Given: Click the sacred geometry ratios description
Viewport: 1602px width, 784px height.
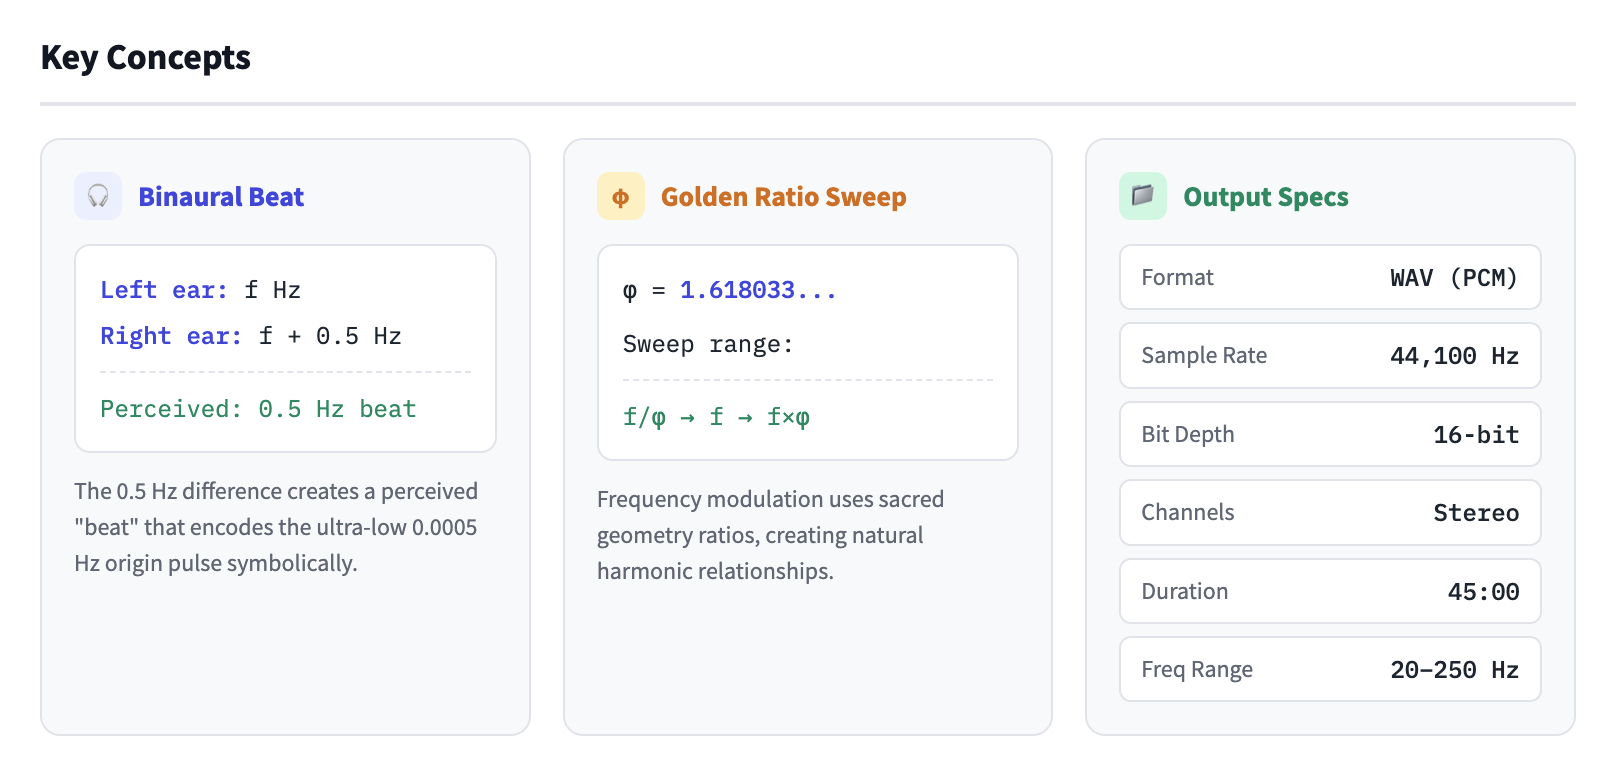Looking at the screenshot, I should point(770,535).
